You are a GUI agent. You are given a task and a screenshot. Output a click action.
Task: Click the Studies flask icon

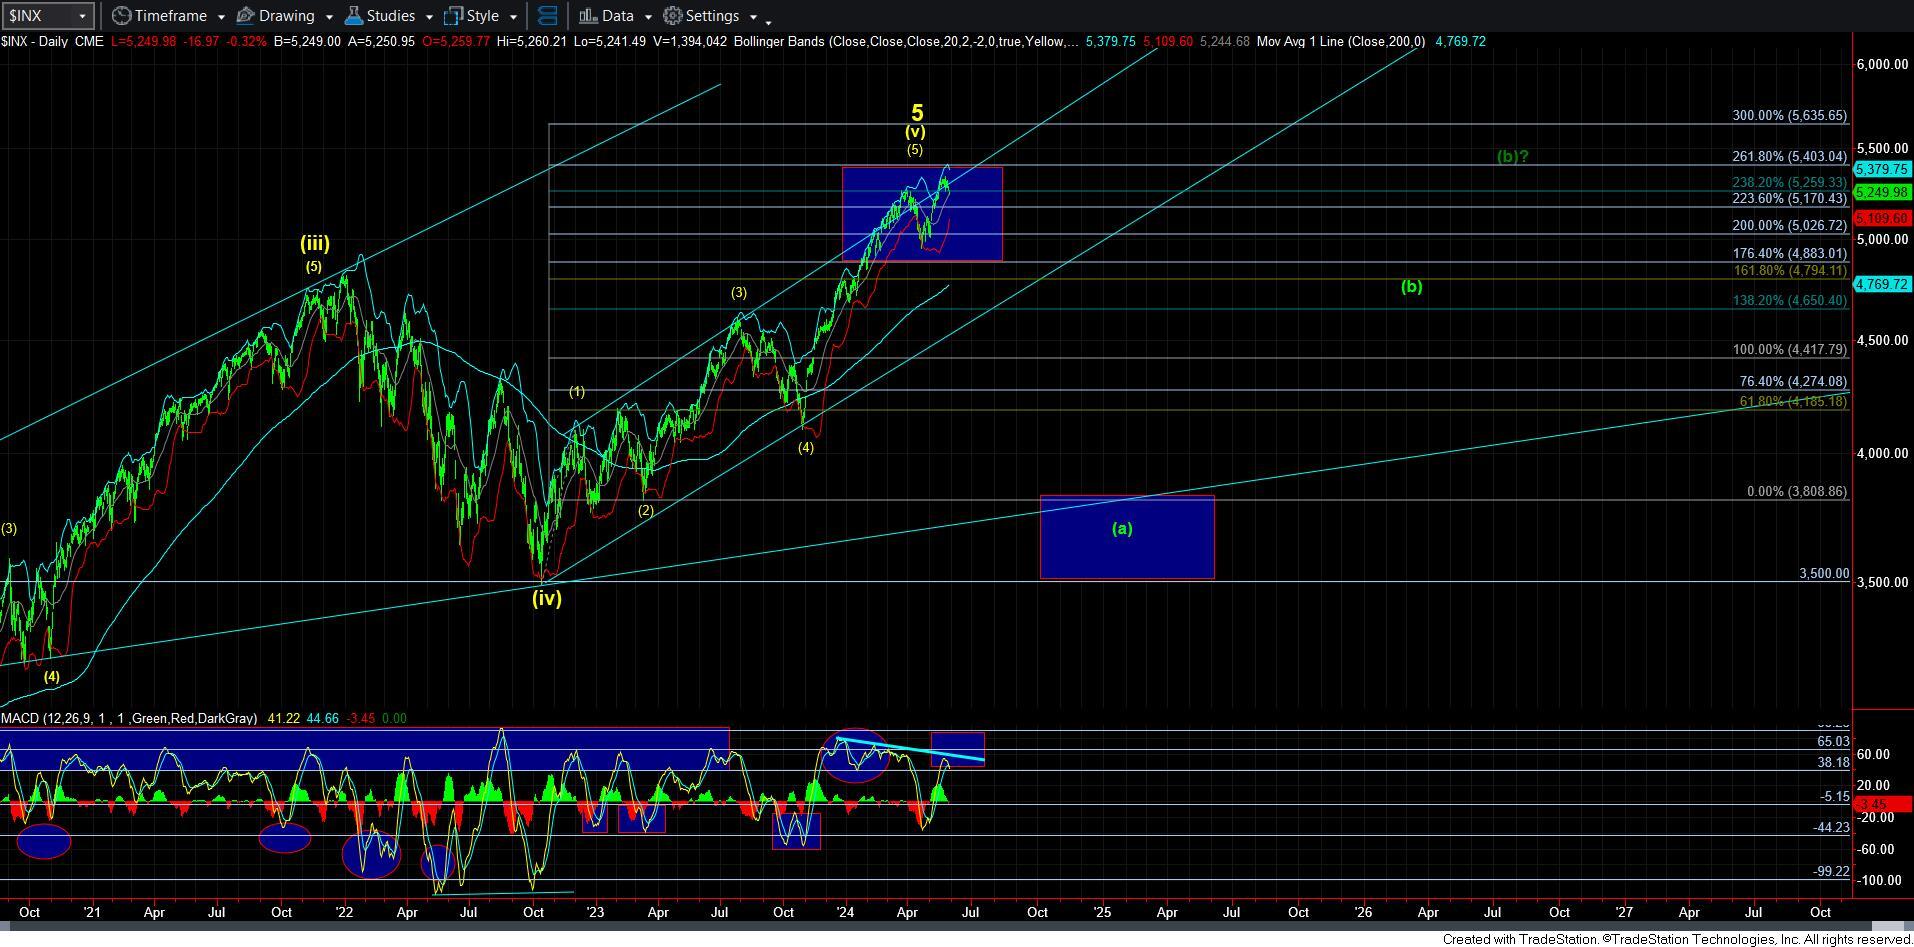(353, 16)
